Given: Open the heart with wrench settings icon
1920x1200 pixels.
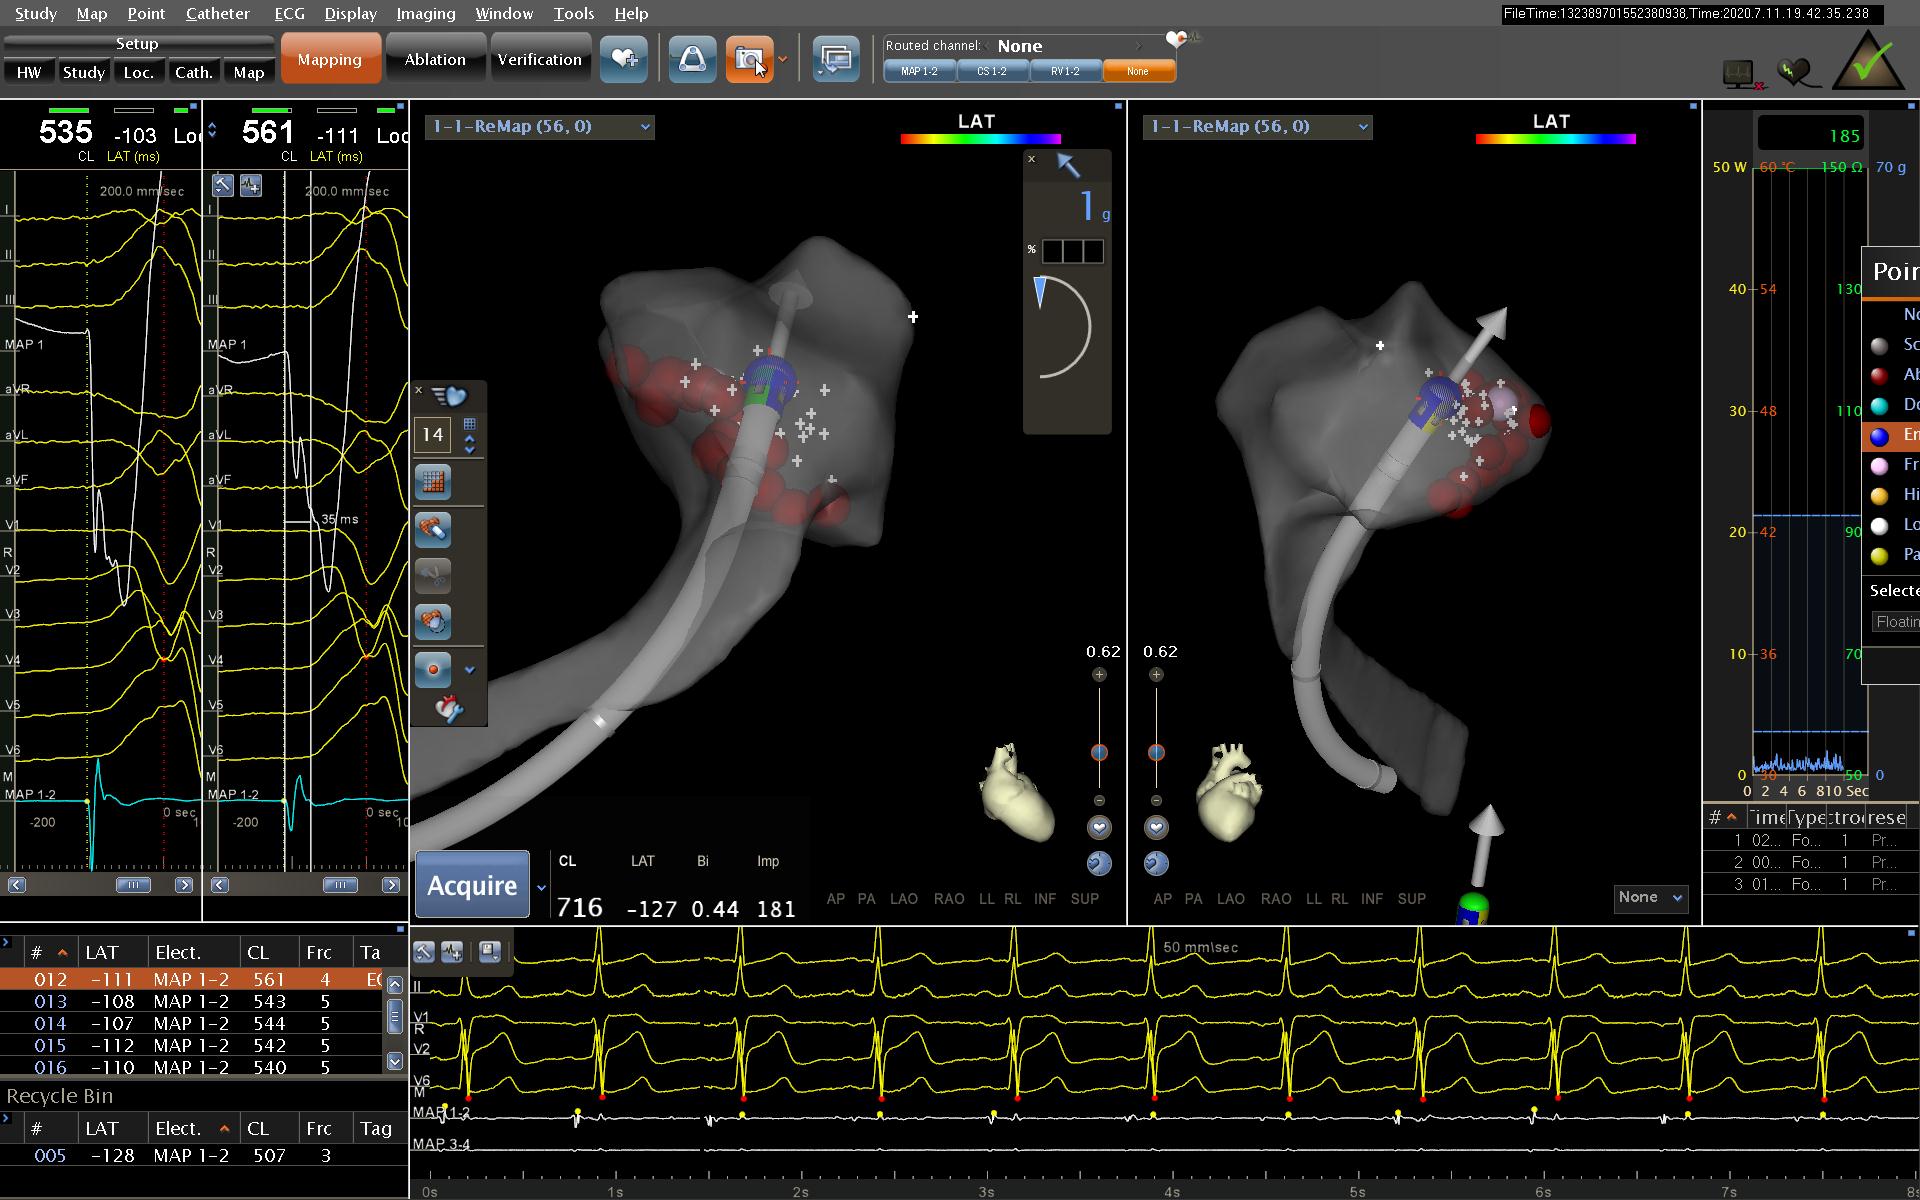Looking at the screenshot, I should [x=449, y=709].
